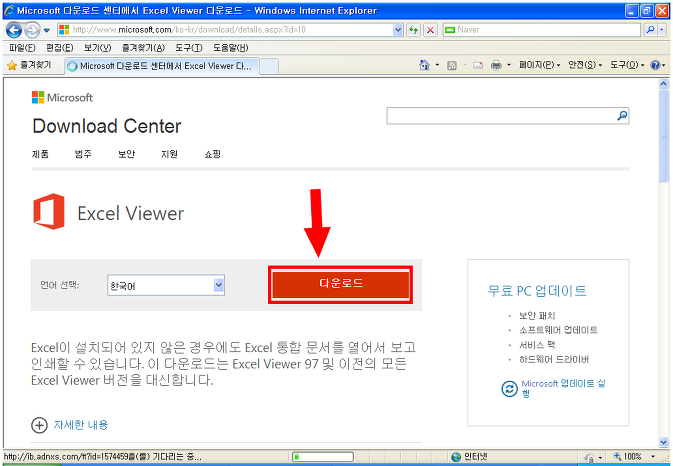The height and width of the screenshot is (466, 673).
Task: Click the Internet Explorer title bar icon
Action: pyautogui.click(x=9, y=10)
